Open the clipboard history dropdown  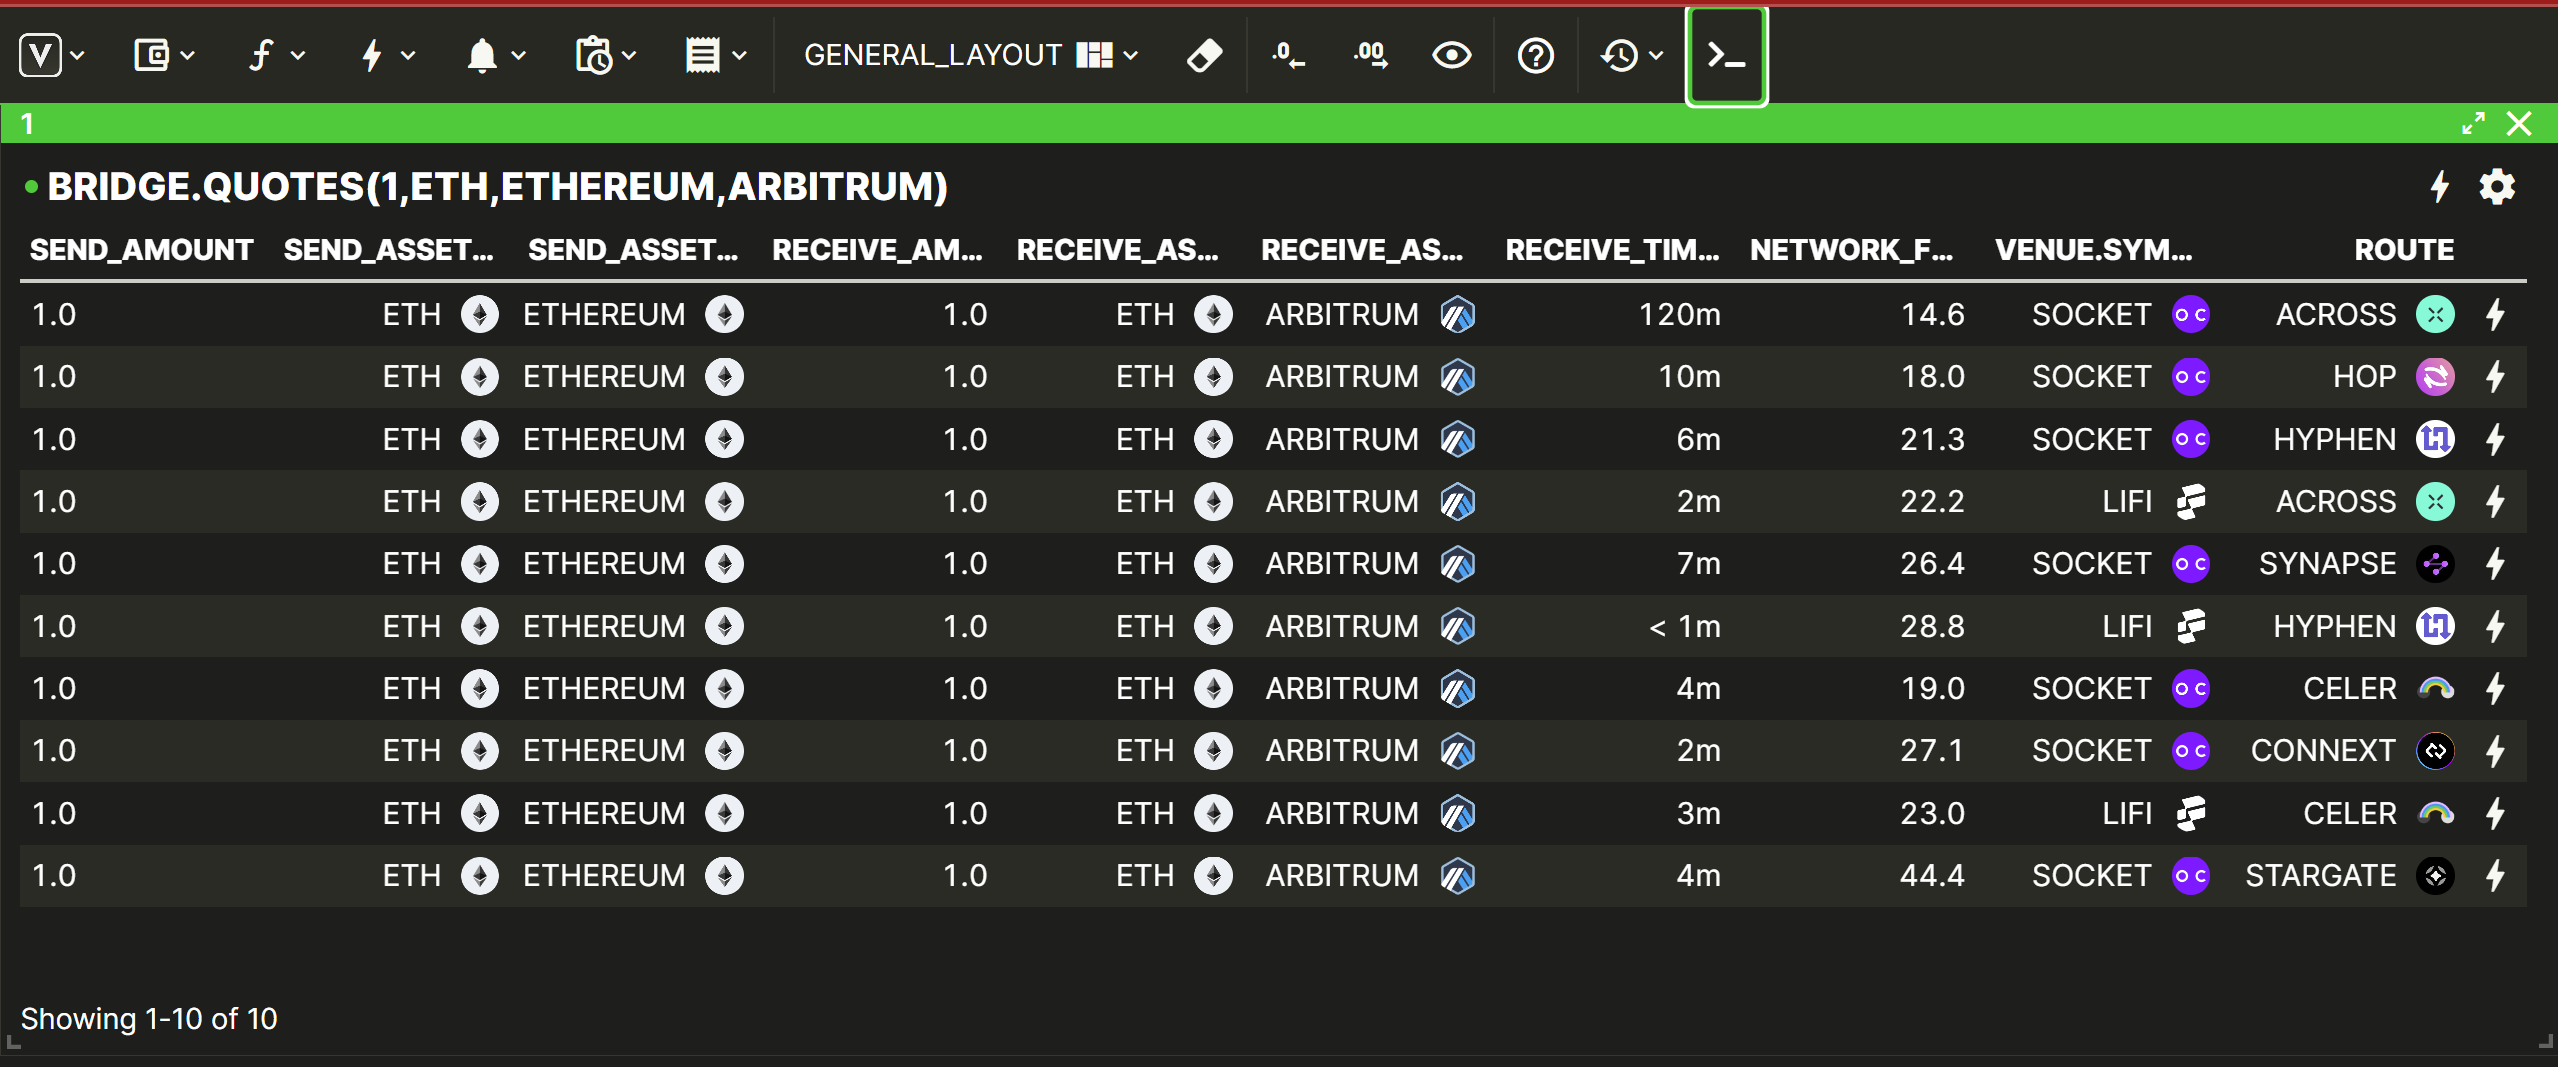(x=606, y=55)
